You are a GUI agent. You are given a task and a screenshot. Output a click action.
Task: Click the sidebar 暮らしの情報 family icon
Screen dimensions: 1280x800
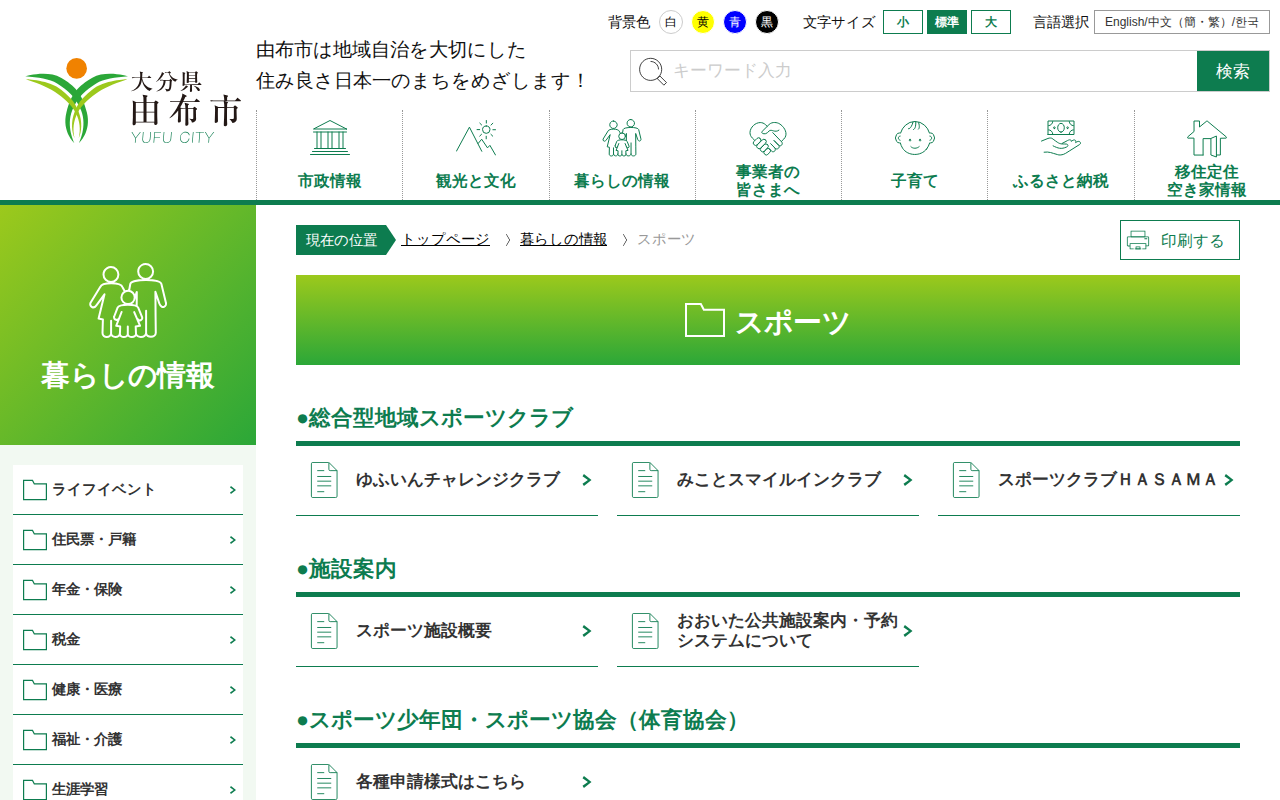tap(128, 300)
